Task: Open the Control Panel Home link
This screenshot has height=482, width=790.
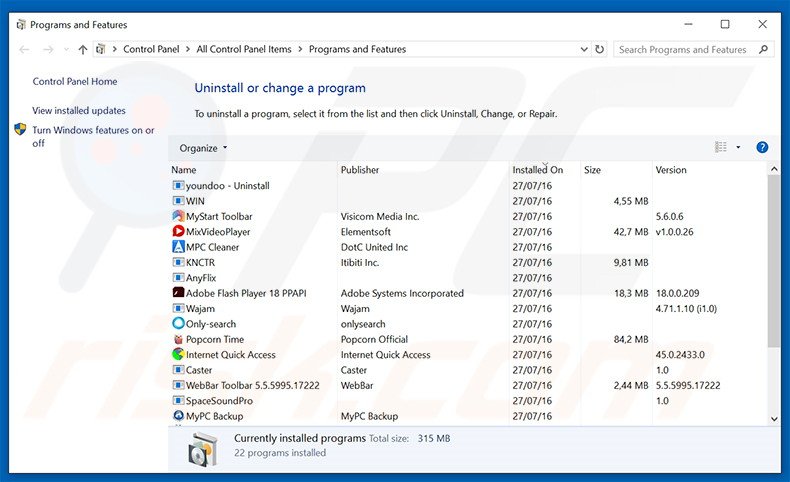Action: tap(75, 81)
